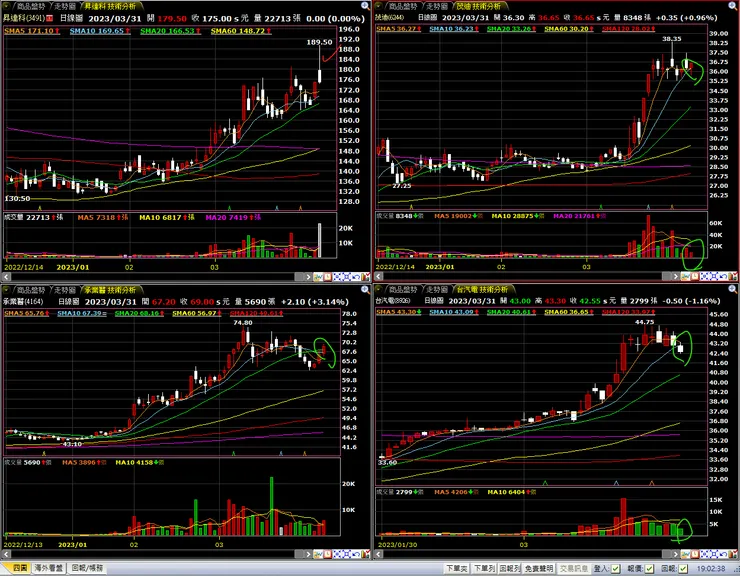Click the 昇達科 chart scrollbar left arrow

pyautogui.click(x=7, y=277)
